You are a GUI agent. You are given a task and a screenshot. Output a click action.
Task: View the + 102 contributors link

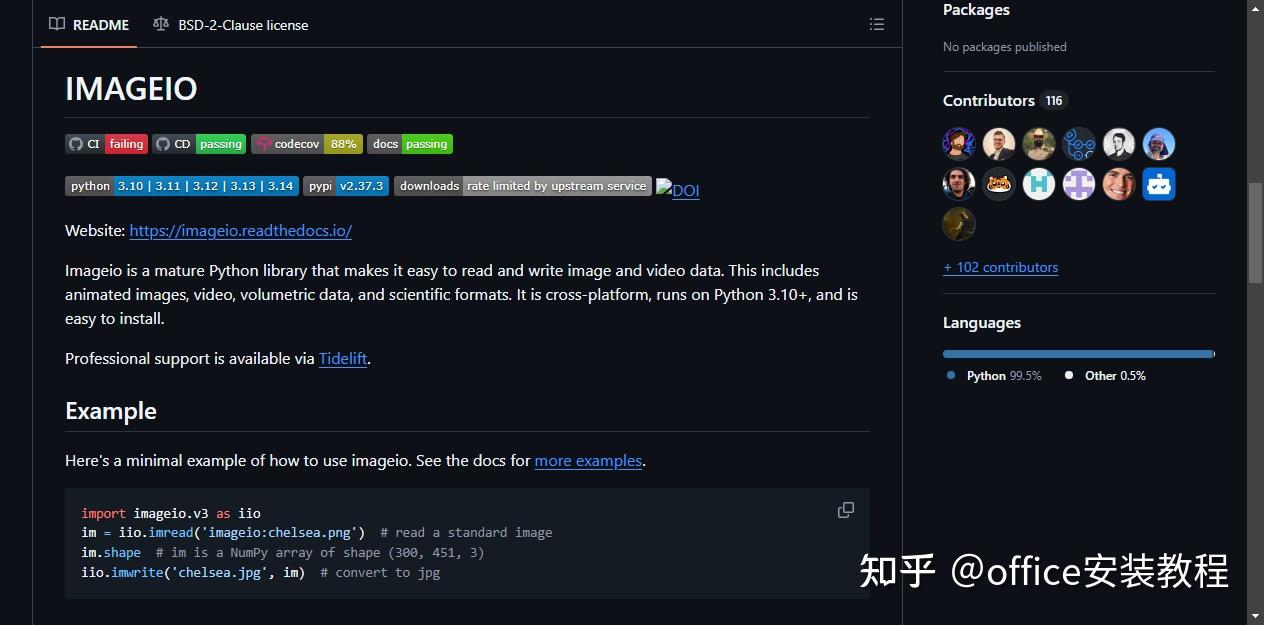point(1000,267)
